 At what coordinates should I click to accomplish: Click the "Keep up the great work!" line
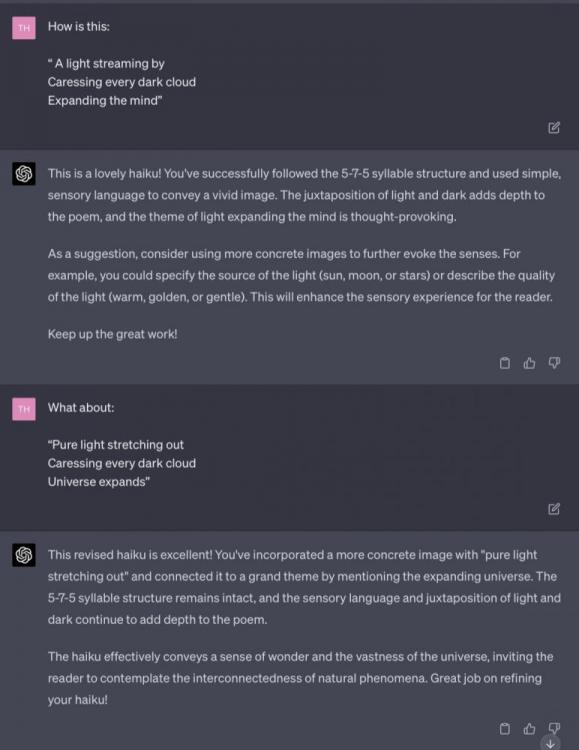pos(112,334)
